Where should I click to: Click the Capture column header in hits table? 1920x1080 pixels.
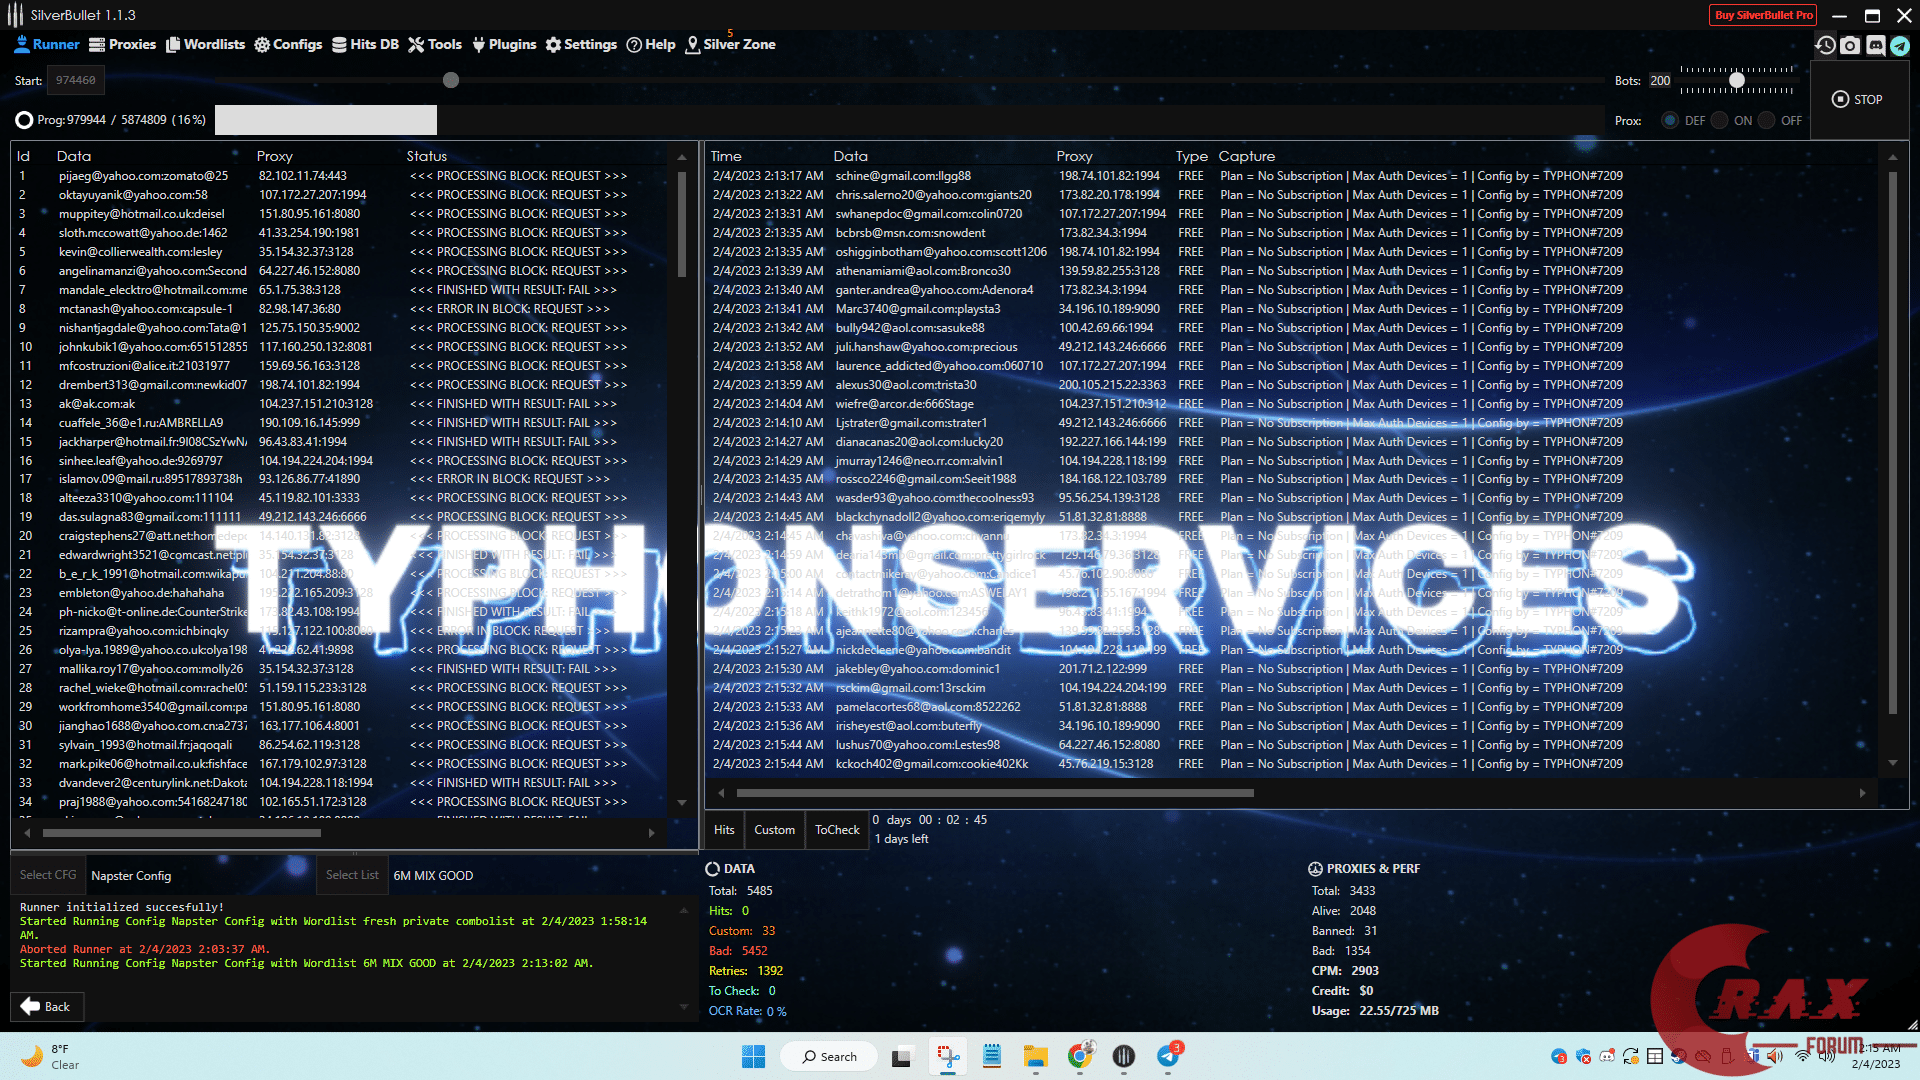[x=1247, y=157]
